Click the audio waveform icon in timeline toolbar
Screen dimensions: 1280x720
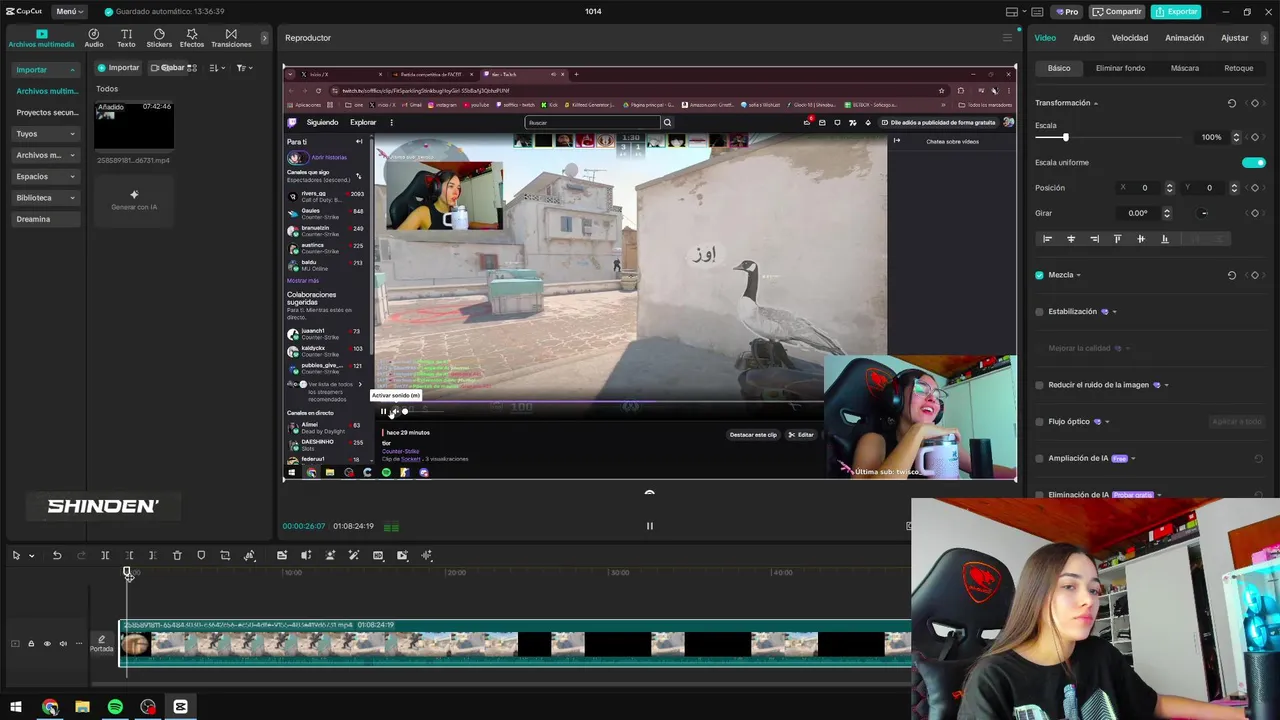coord(427,555)
